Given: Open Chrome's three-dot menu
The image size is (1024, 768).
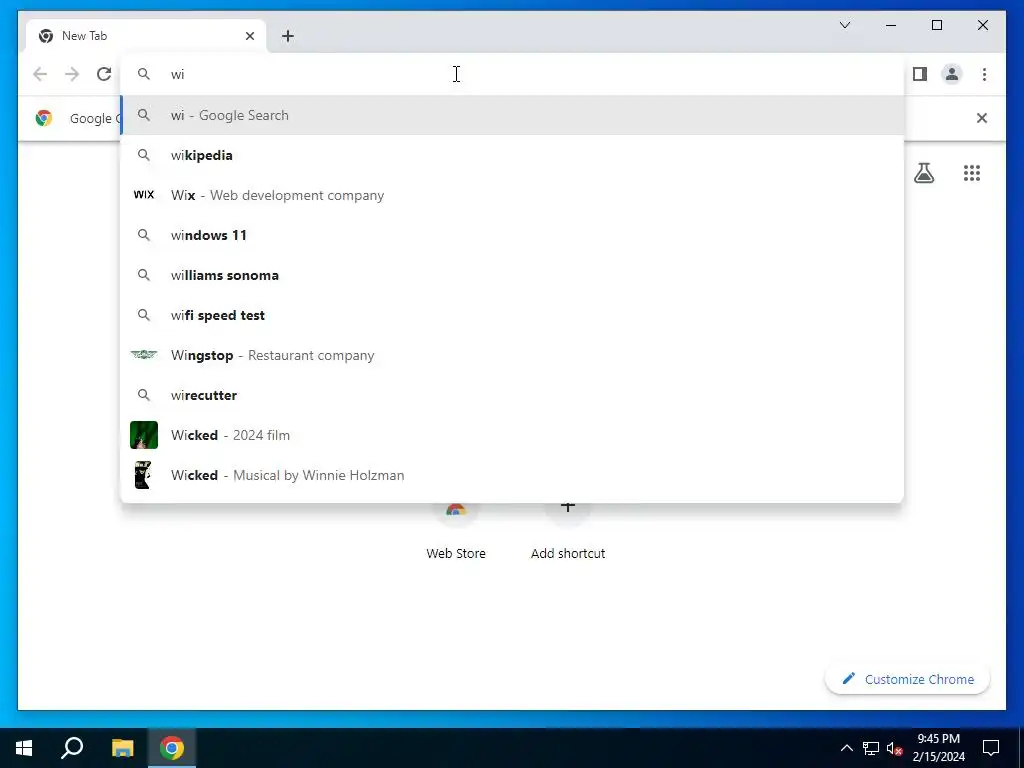Looking at the screenshot, I should [984, 74].
